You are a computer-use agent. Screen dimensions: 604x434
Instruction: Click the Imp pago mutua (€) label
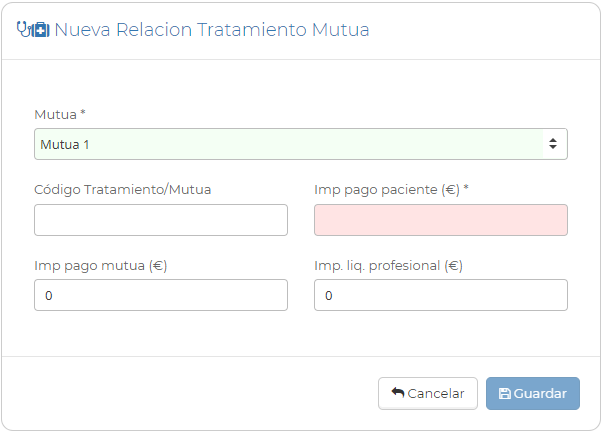click(100, 265)
